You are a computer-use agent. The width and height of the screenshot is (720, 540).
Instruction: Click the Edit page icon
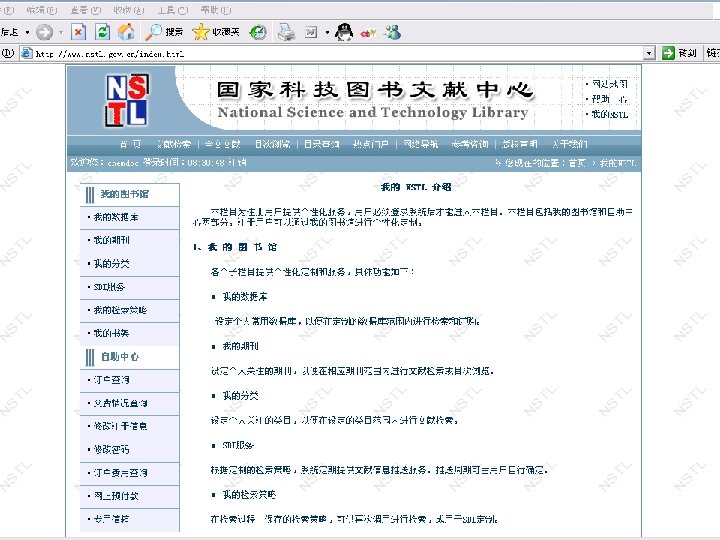[311, 32]
